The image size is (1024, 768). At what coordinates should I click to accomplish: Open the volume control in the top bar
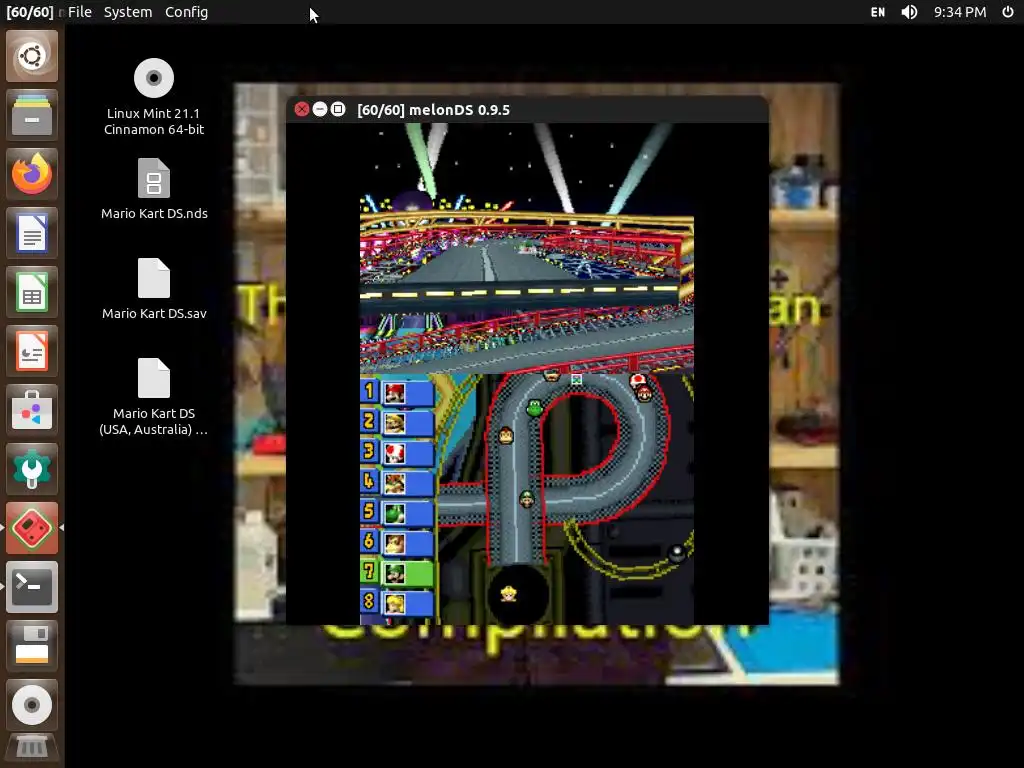[909, 12]
